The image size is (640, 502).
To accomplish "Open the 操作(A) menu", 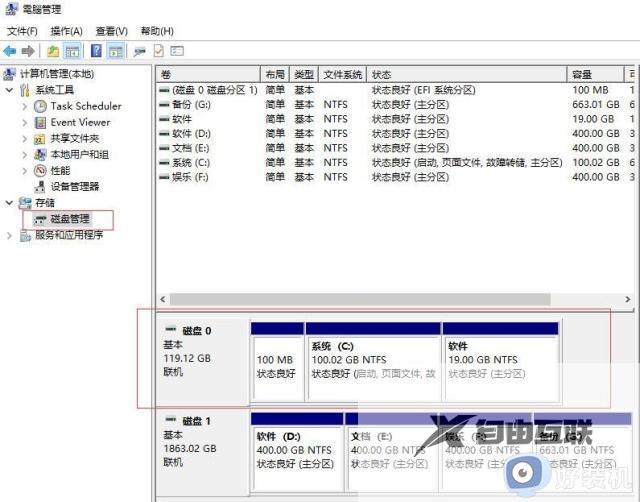I will pos(67,31).
